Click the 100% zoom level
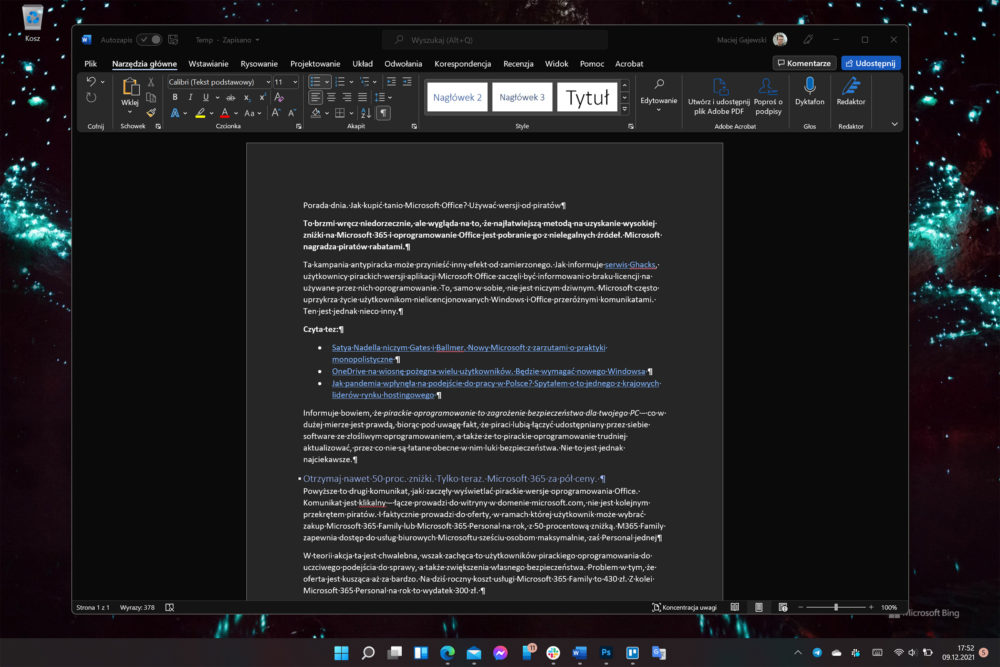This screenshot has width=1000, height=667. 888,608
